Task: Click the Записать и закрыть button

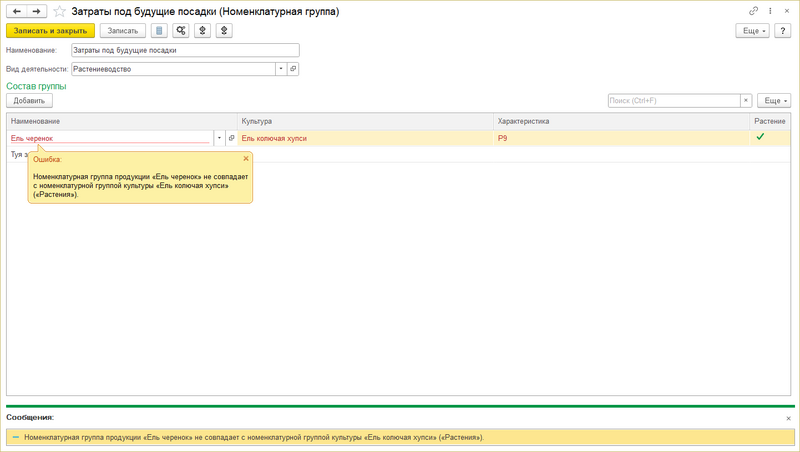Action: [x=51, y=31]
